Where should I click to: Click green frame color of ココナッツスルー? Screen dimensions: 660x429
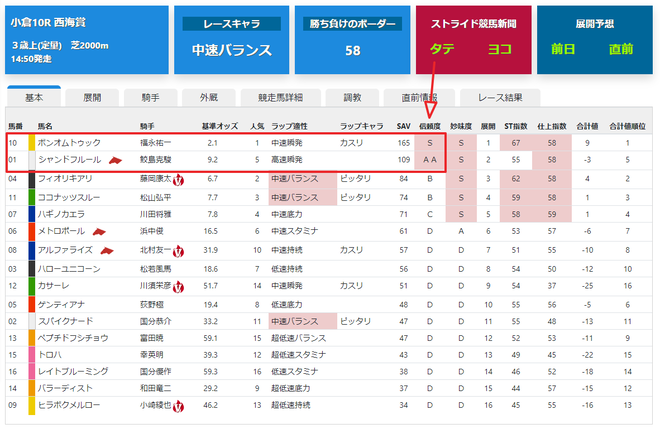[32, 197]
